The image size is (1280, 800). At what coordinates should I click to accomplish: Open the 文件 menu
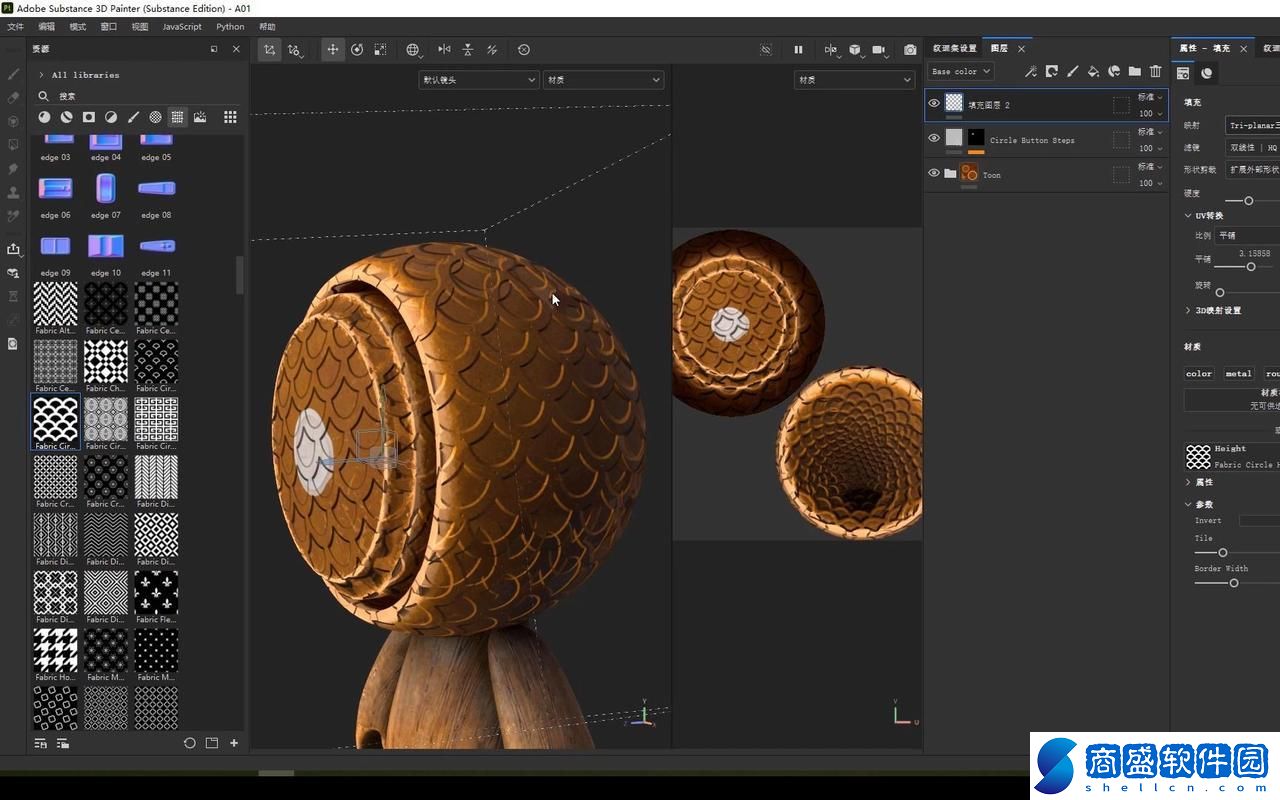click(x=15, y=27)
